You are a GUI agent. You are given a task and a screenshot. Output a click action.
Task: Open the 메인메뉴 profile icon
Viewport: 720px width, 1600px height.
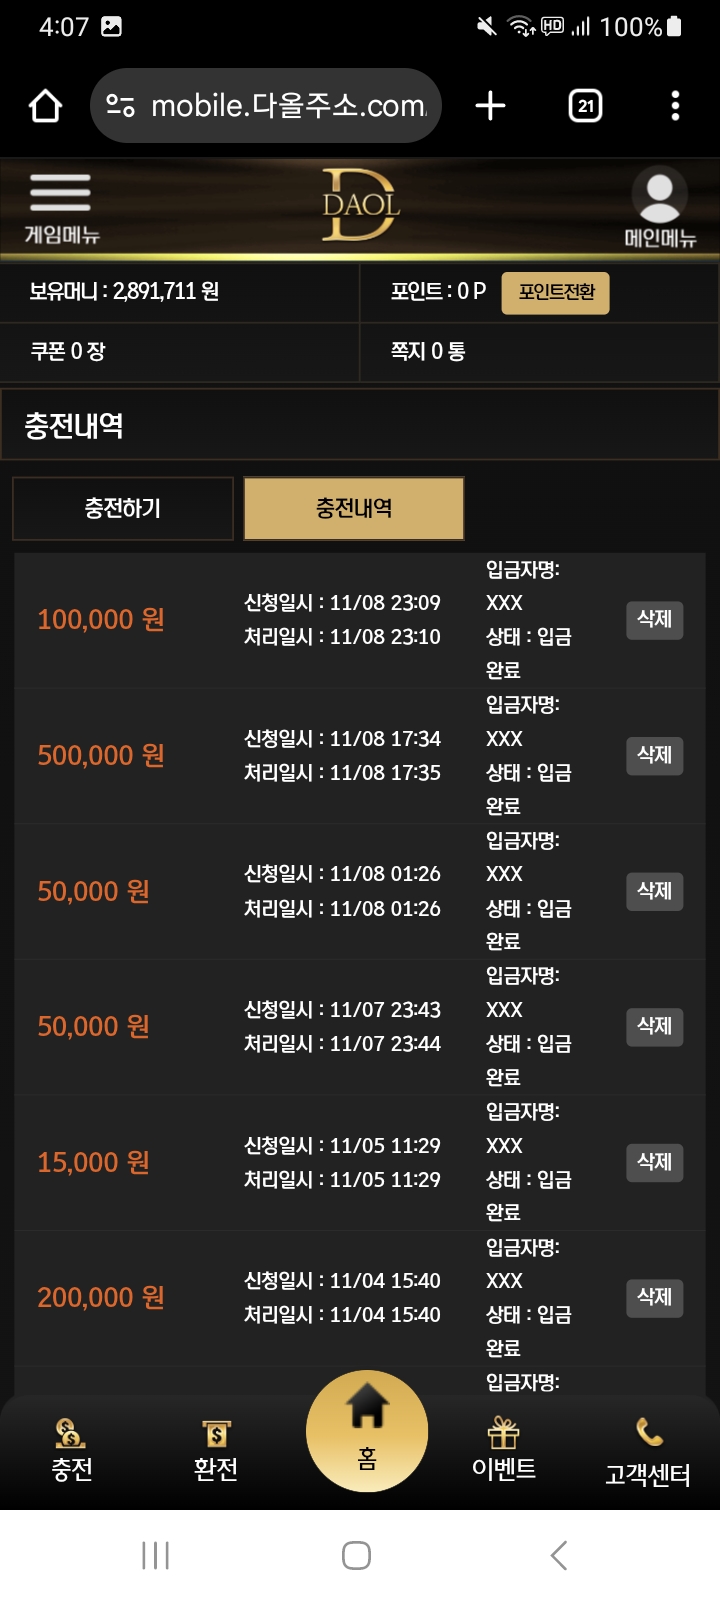tap(659, 206)
